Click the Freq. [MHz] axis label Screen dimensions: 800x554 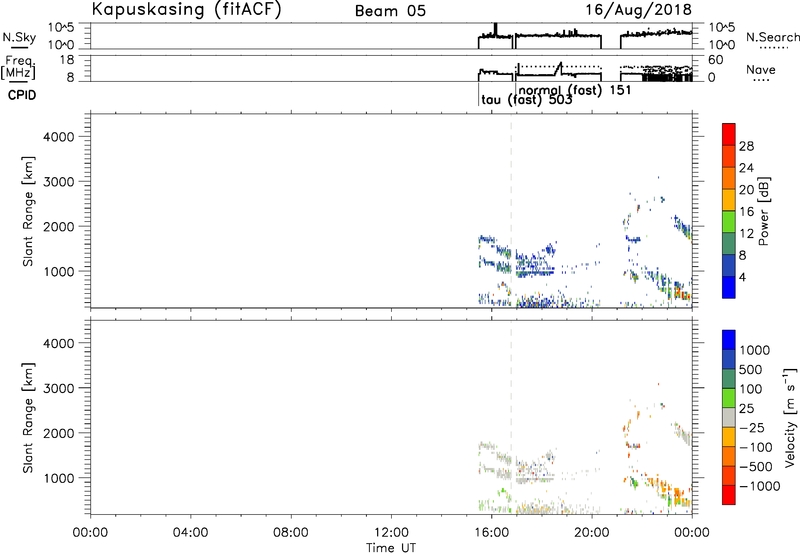click(x=19, y=67)
